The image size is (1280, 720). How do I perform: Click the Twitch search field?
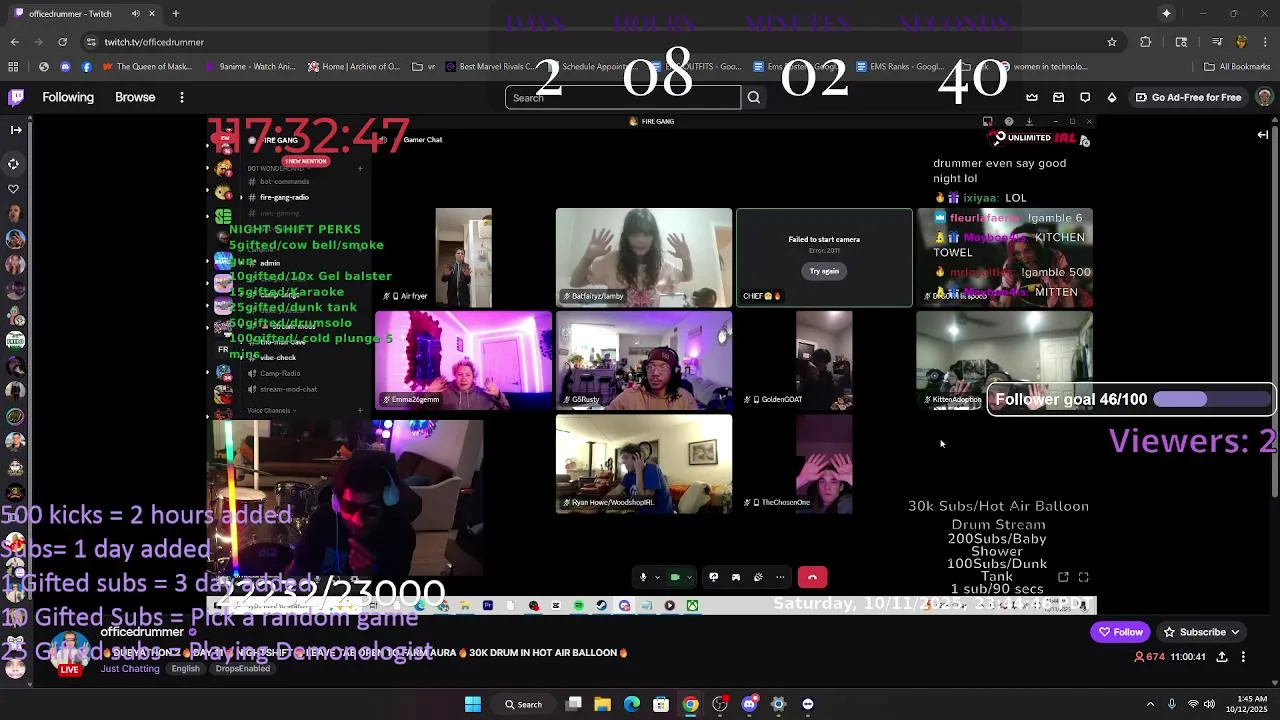[623, 97]
